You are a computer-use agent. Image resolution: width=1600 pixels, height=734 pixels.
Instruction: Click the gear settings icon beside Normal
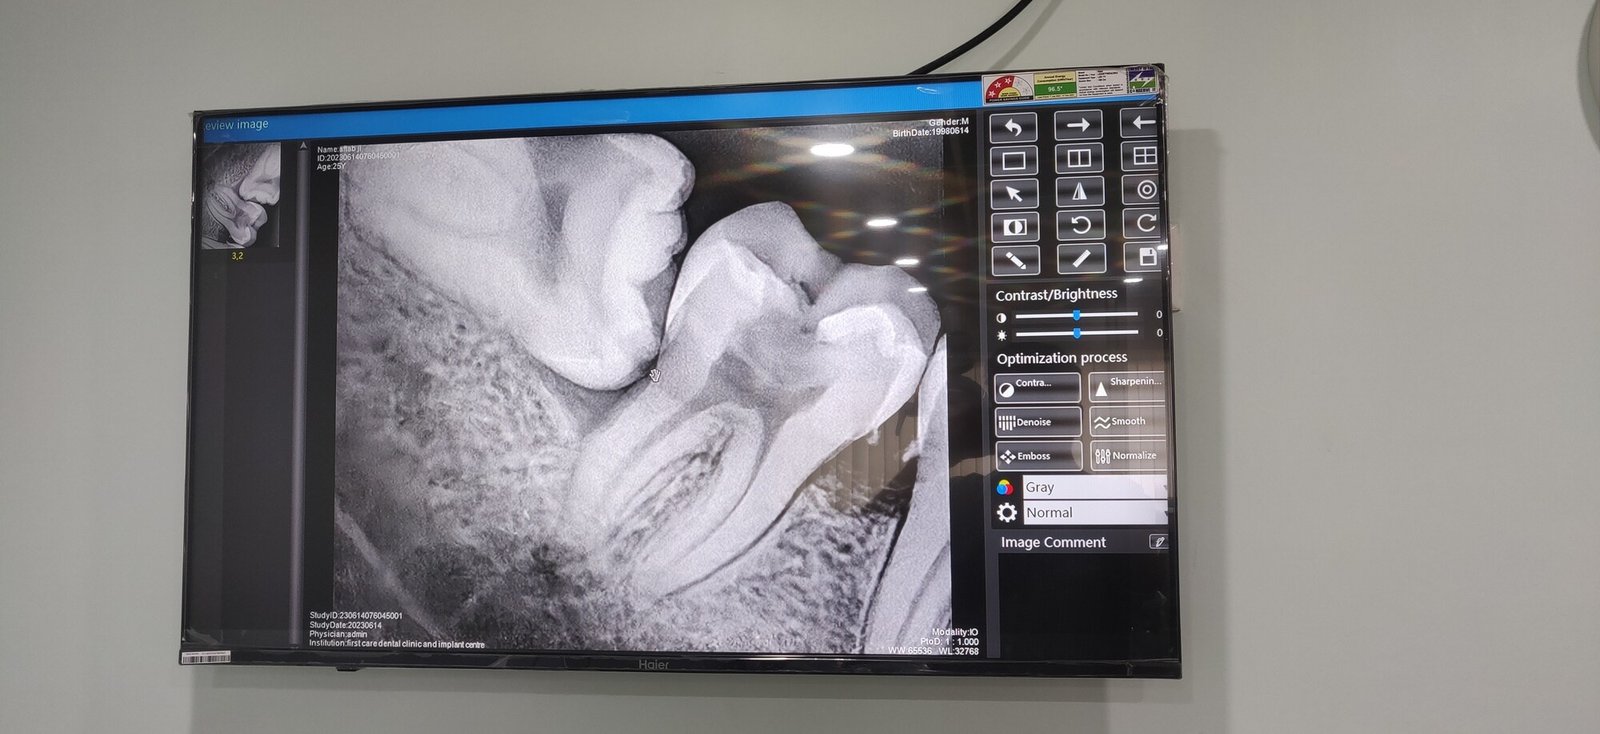pyautogui.click(x=1007, y=513)
